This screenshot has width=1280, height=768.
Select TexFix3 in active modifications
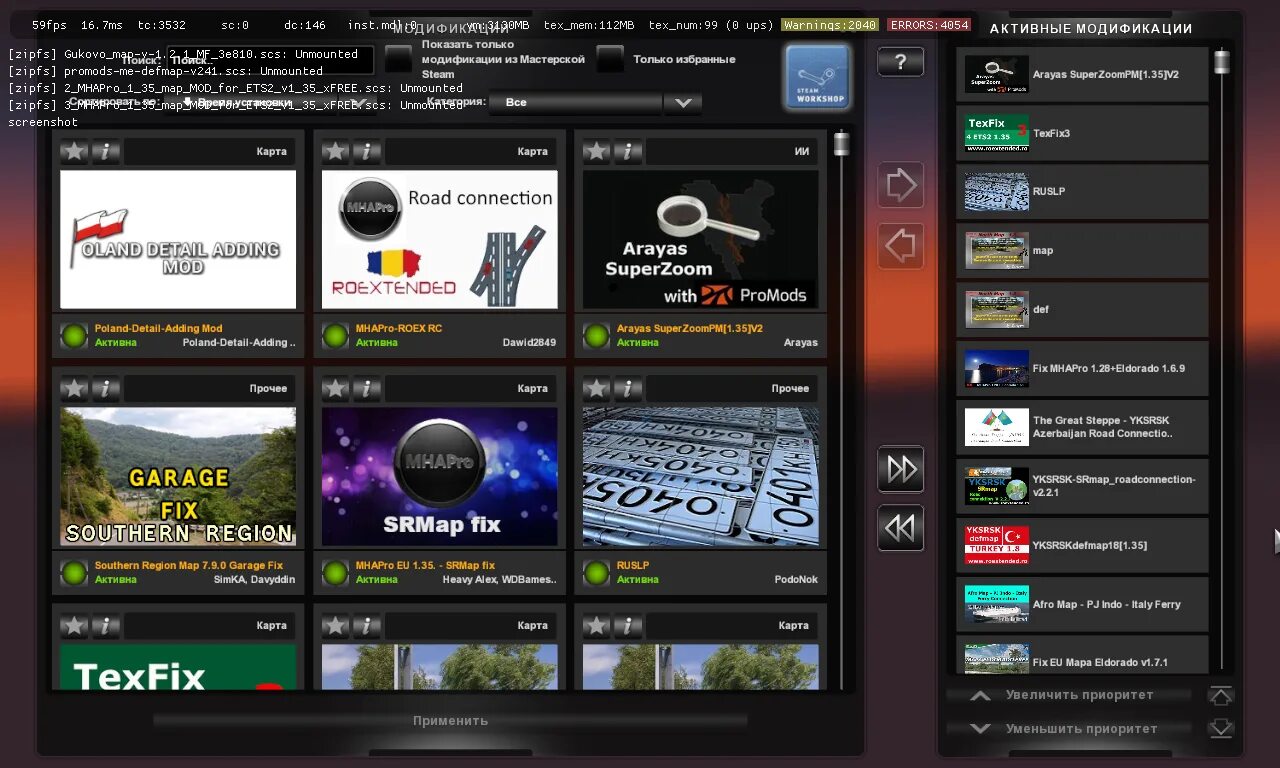1082,133
